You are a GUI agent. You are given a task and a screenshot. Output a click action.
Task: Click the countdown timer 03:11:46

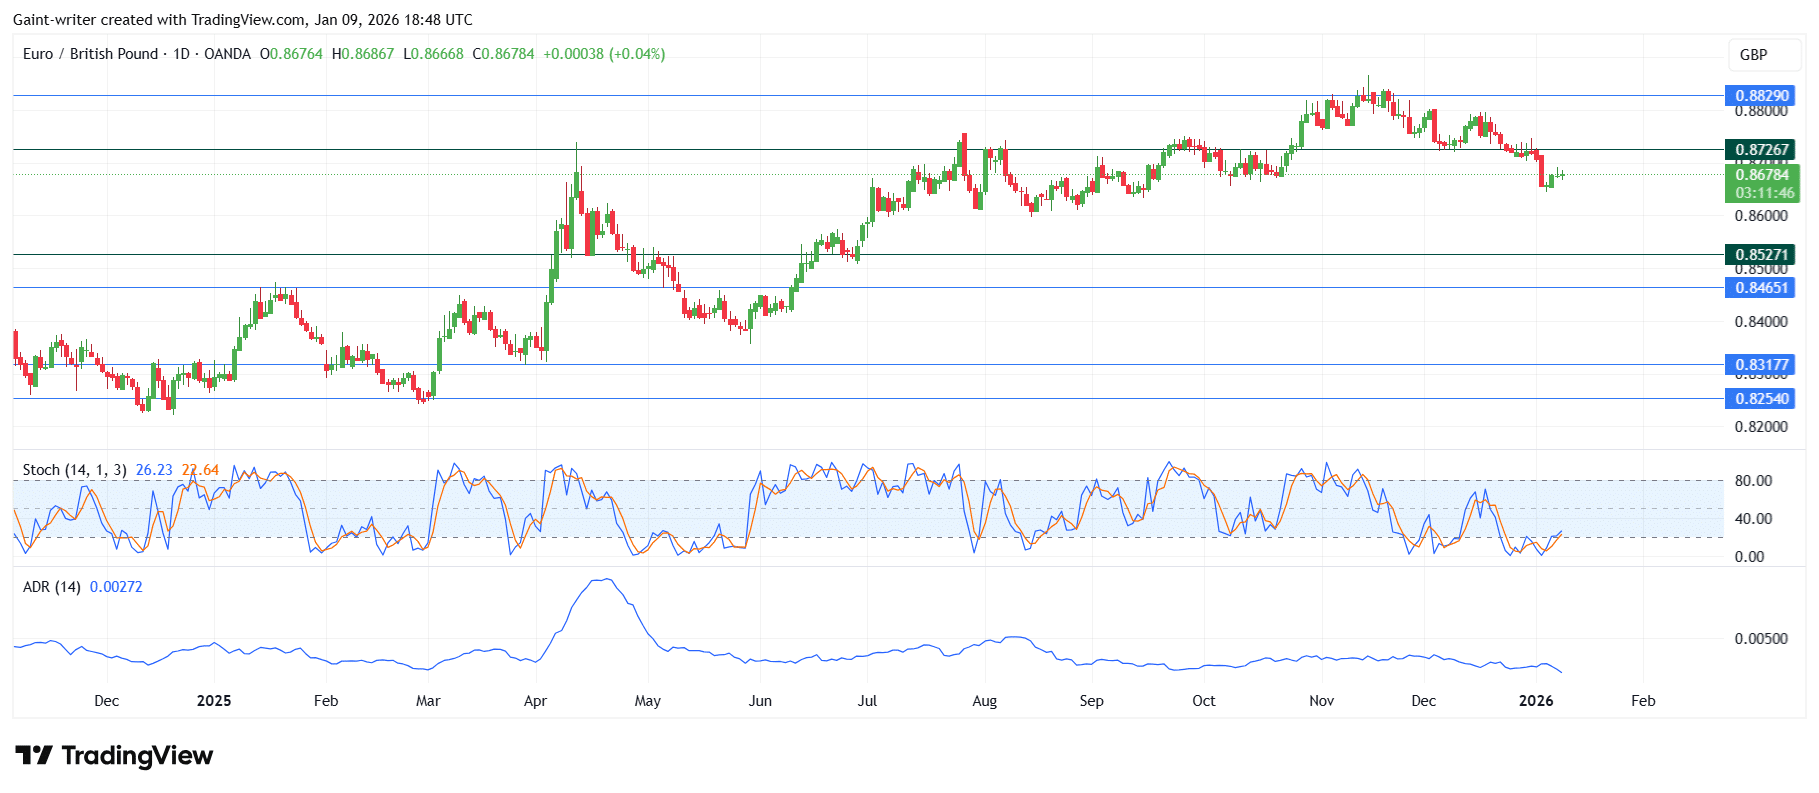pos(1764,193)
